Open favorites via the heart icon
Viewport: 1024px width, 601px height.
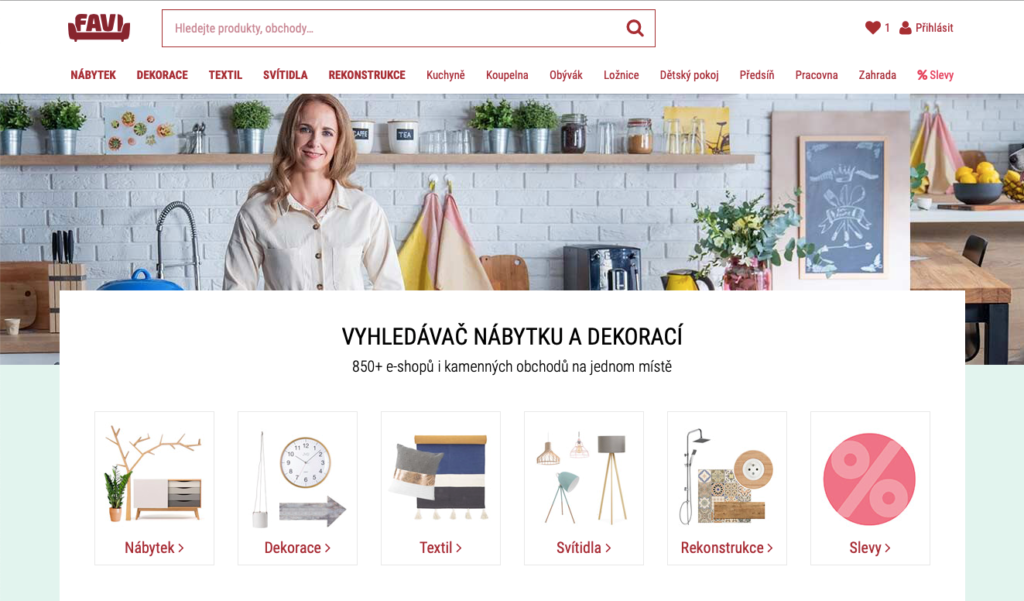pyautogui.click(x=872, y=27)
